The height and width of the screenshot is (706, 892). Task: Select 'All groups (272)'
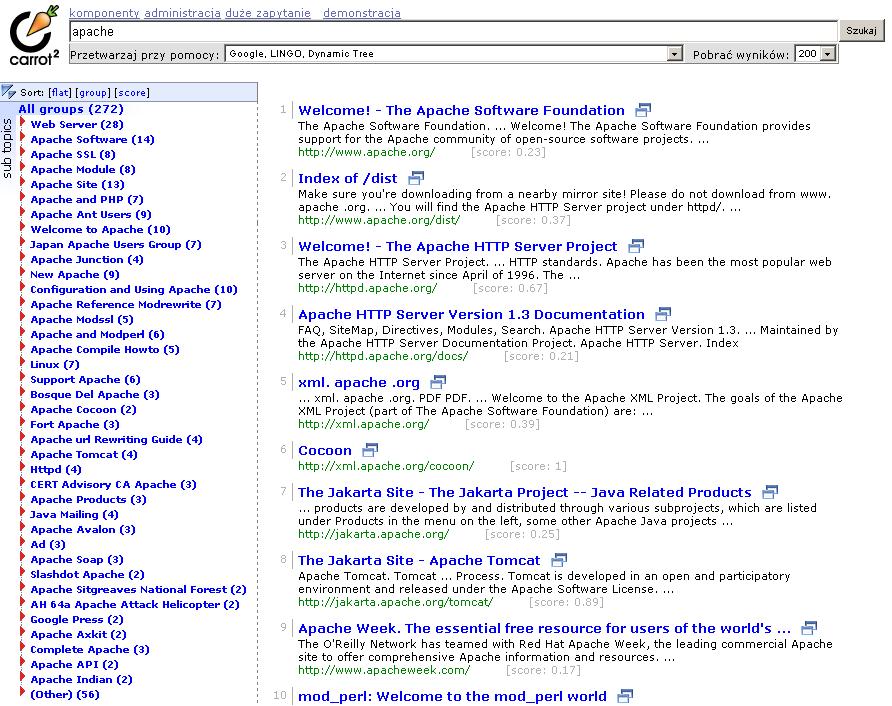[71, 109]
